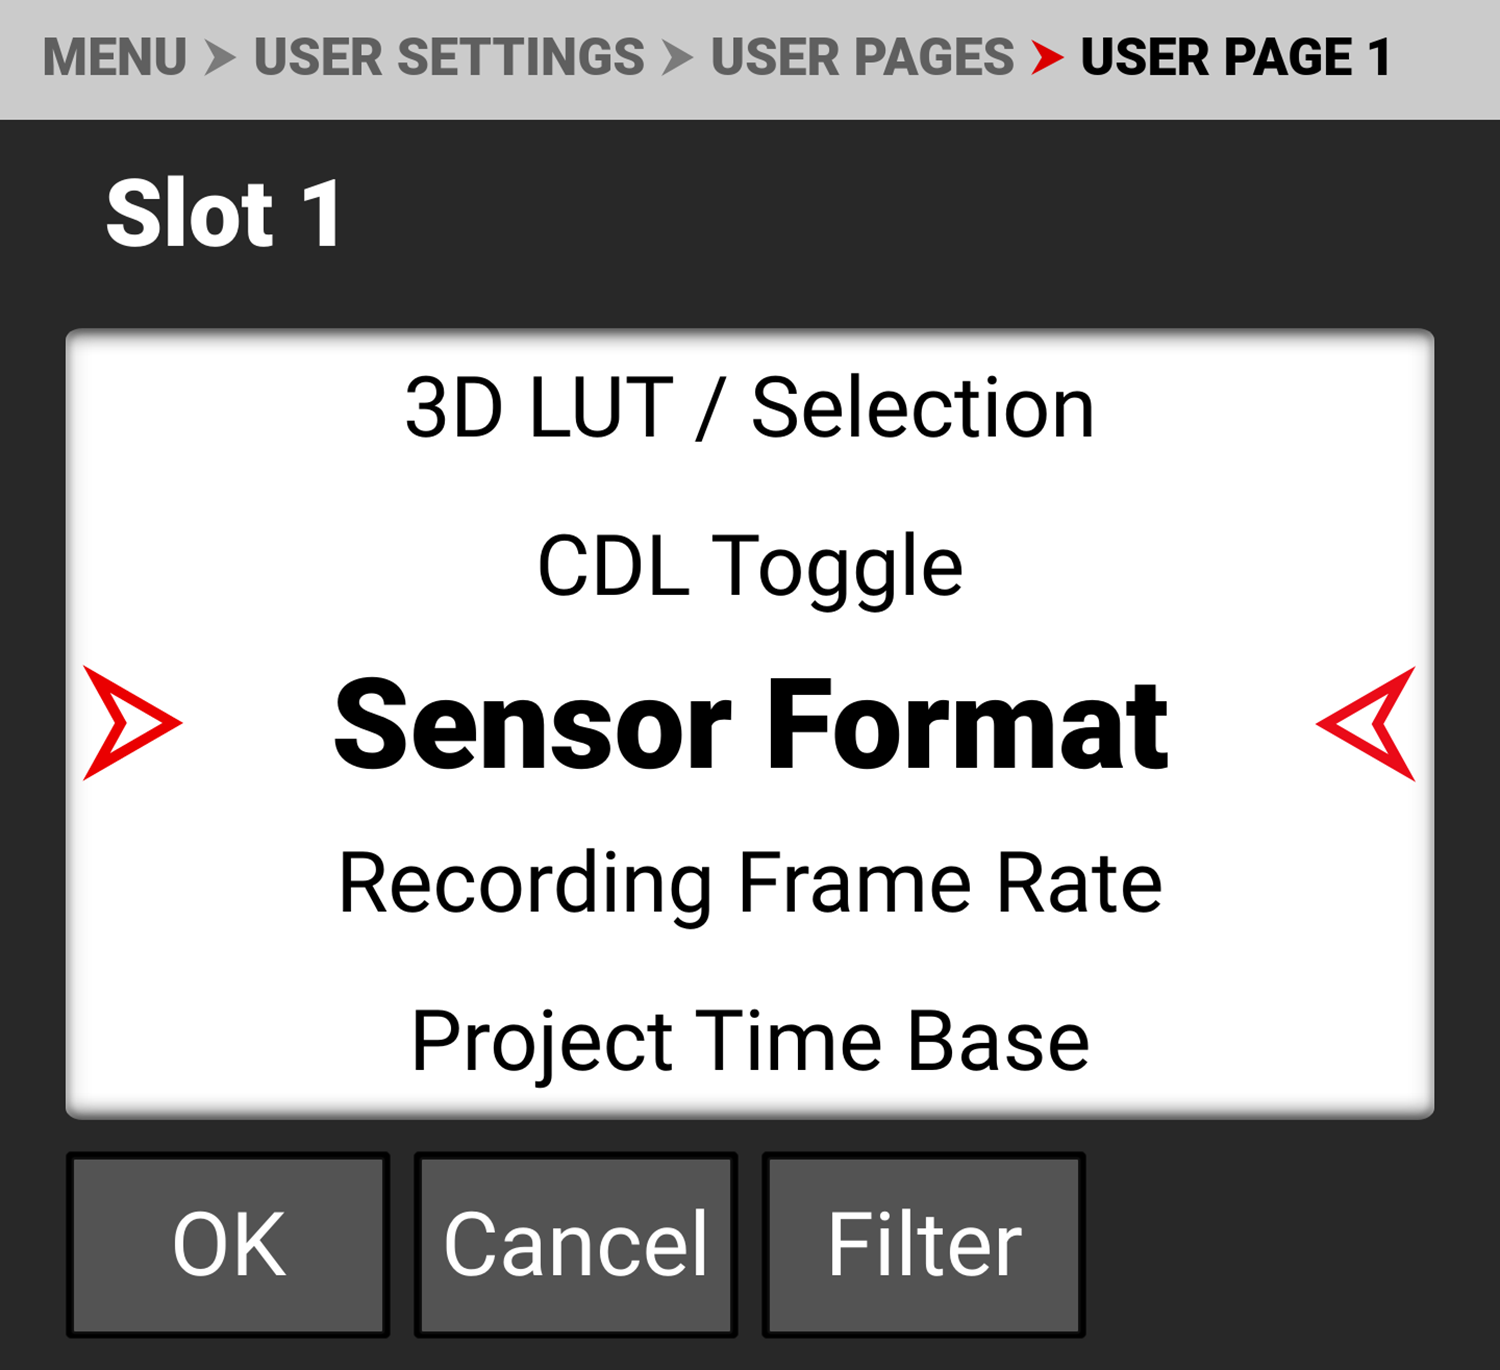Go back to MENU in the breadcrumb
The width and height of the screenshot is (1500, 1370).
click(115, 57)
